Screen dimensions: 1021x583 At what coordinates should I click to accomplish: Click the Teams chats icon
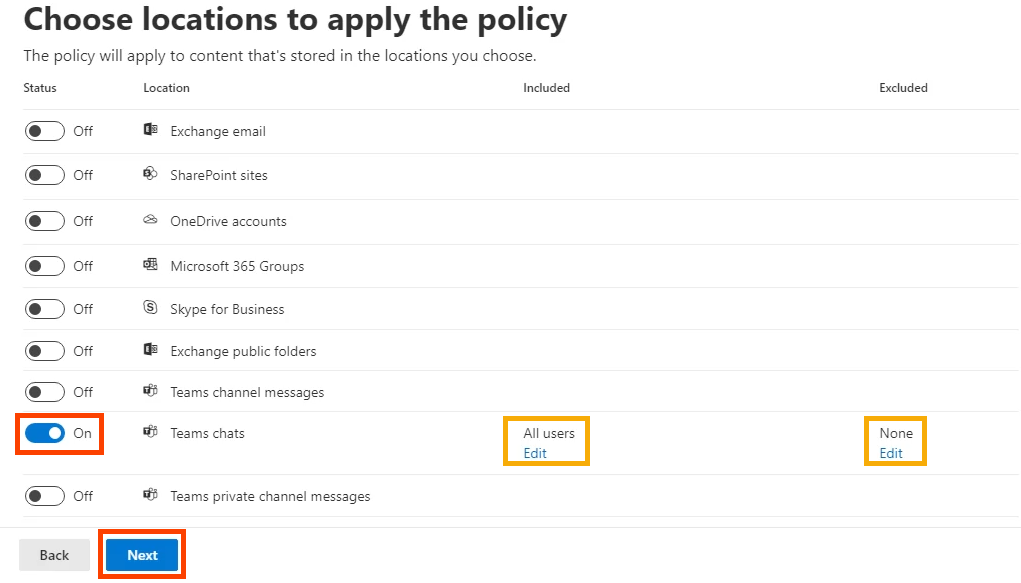click(150, 432)
